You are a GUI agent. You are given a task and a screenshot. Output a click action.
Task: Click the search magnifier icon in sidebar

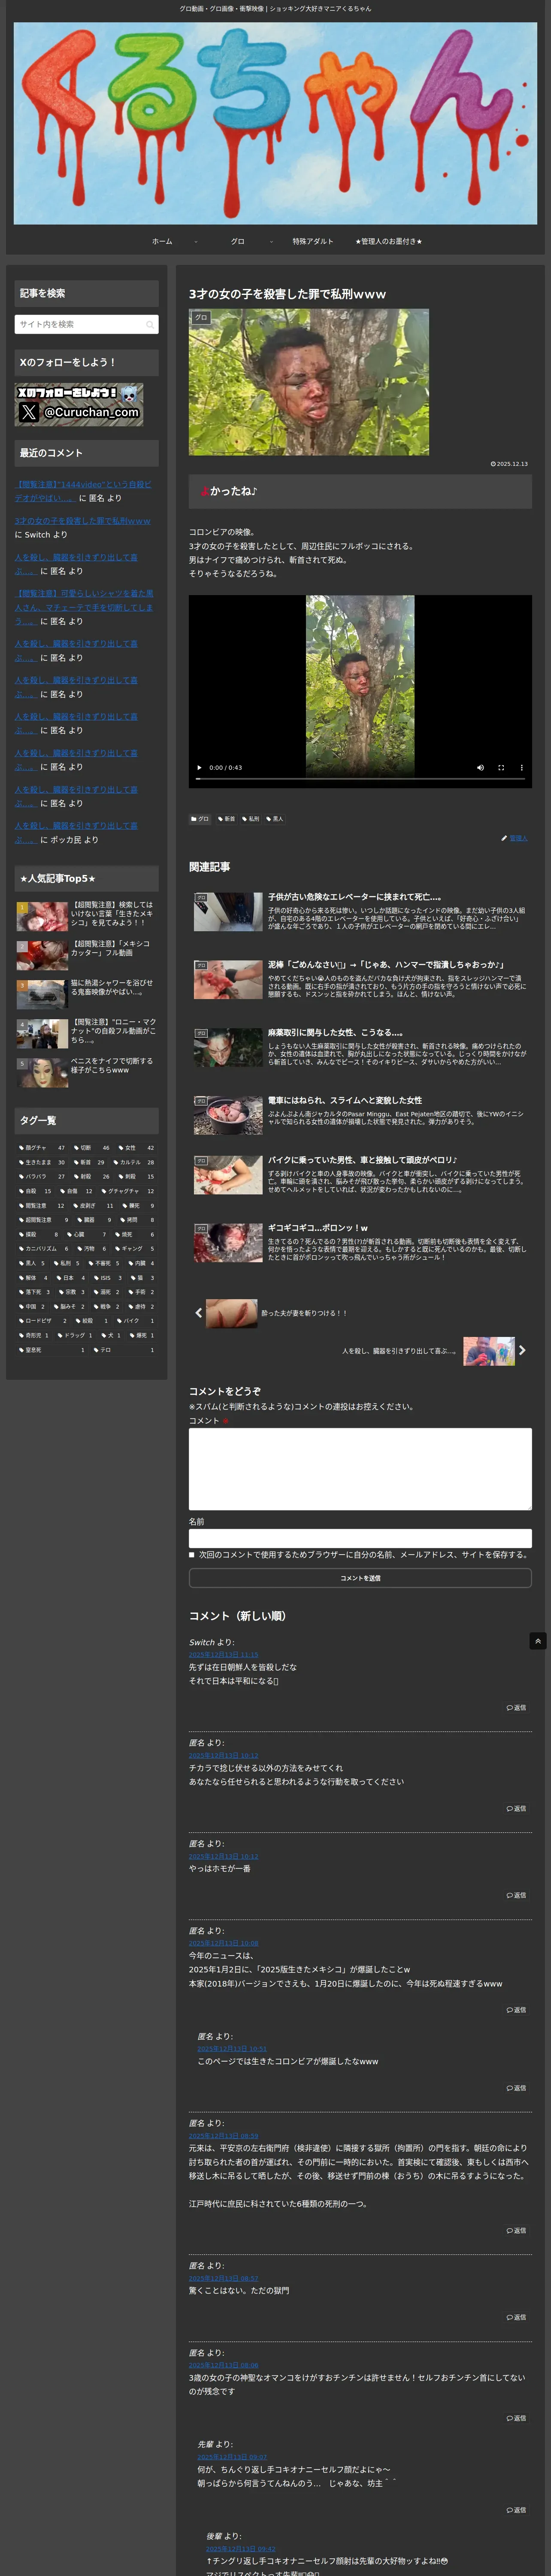150,325
